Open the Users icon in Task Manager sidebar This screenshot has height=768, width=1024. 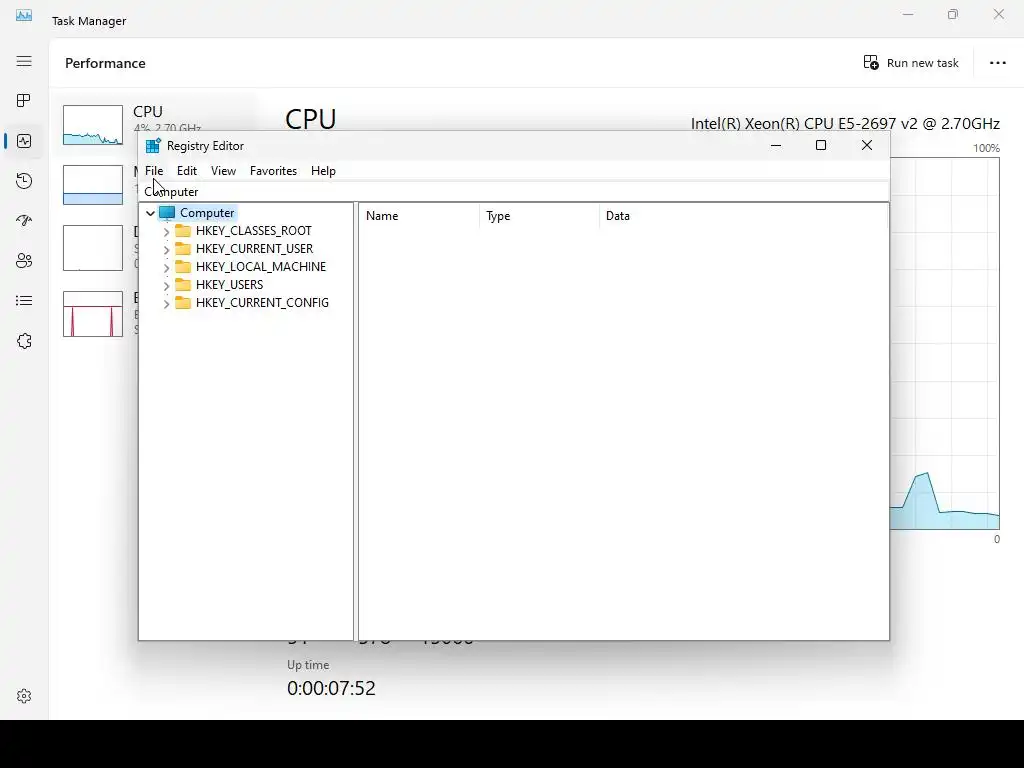(24, 261)
